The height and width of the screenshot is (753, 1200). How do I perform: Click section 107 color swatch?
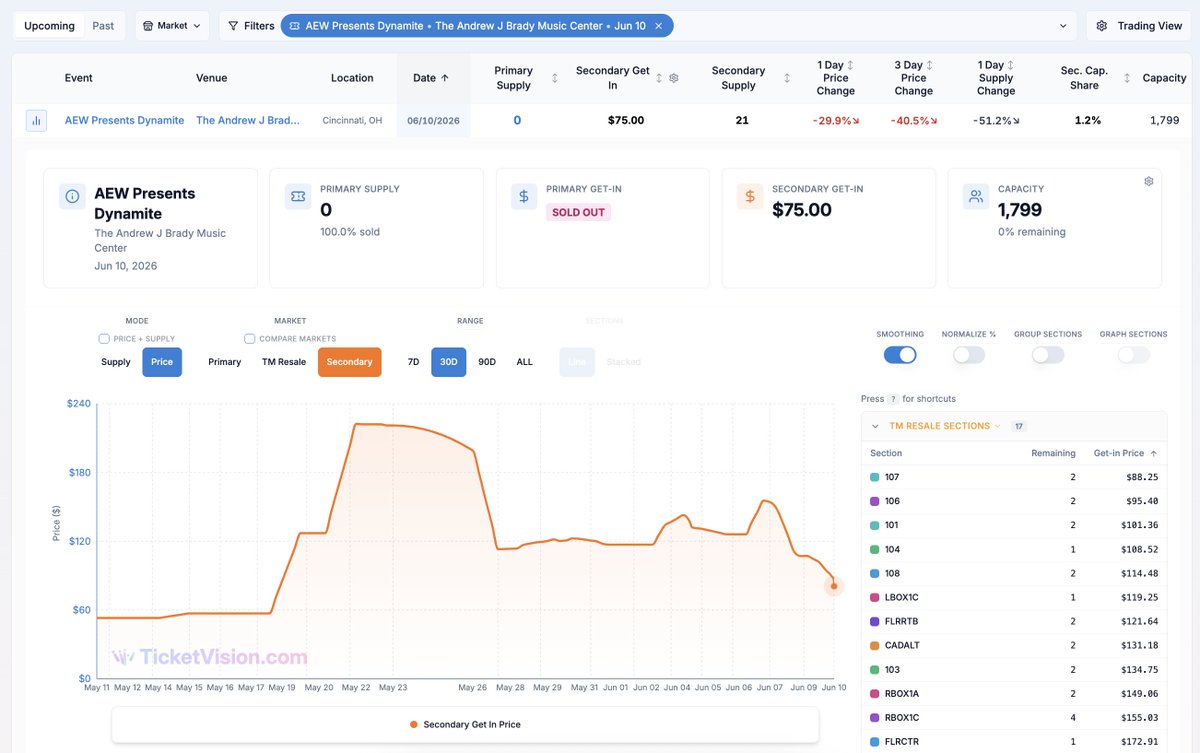coord(875,477)
